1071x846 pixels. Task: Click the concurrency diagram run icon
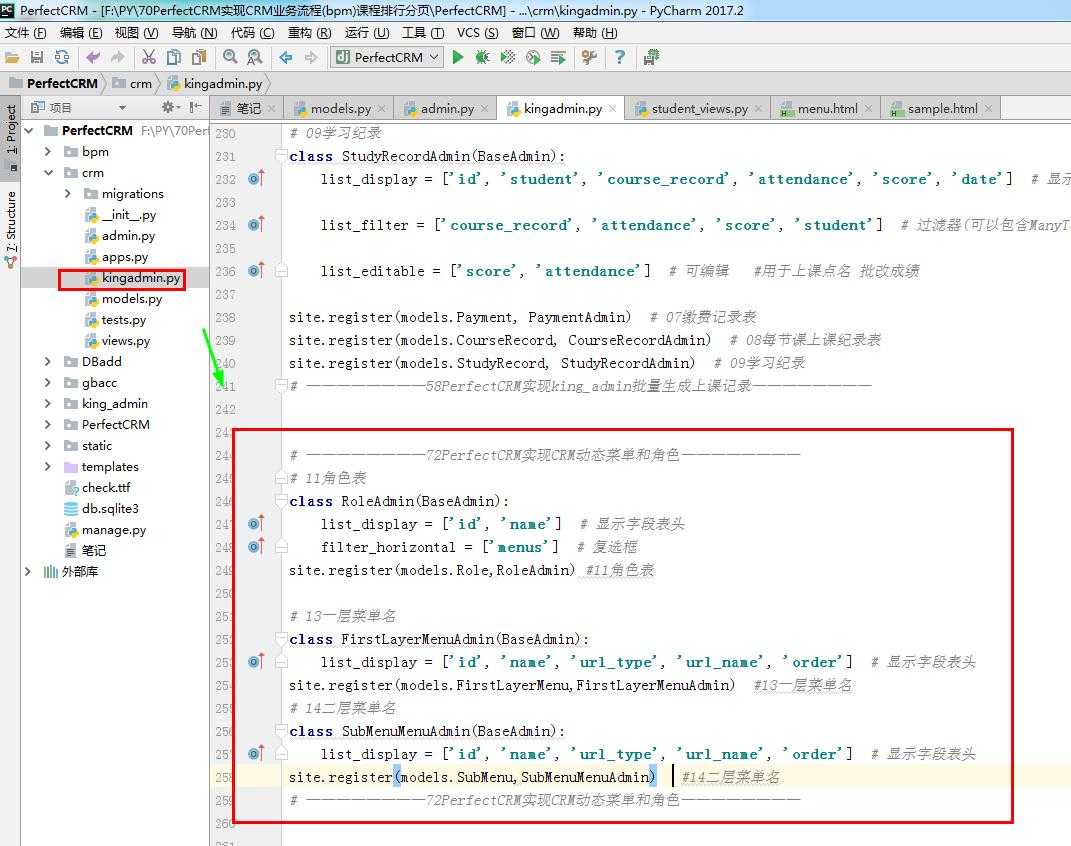click(558, 57)
